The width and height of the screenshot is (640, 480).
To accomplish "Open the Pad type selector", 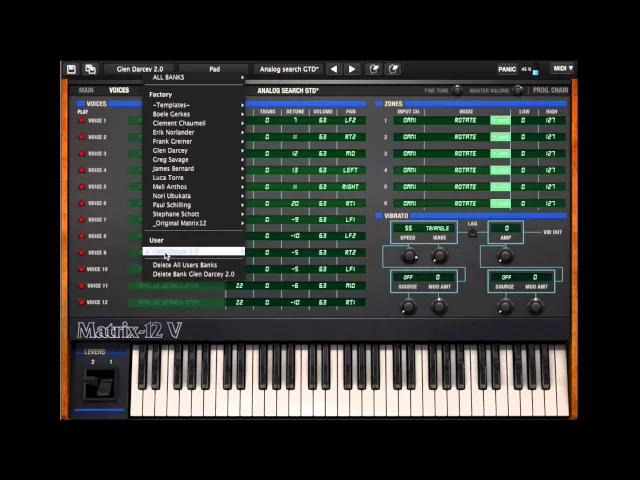I will click(x=214, y=69).
